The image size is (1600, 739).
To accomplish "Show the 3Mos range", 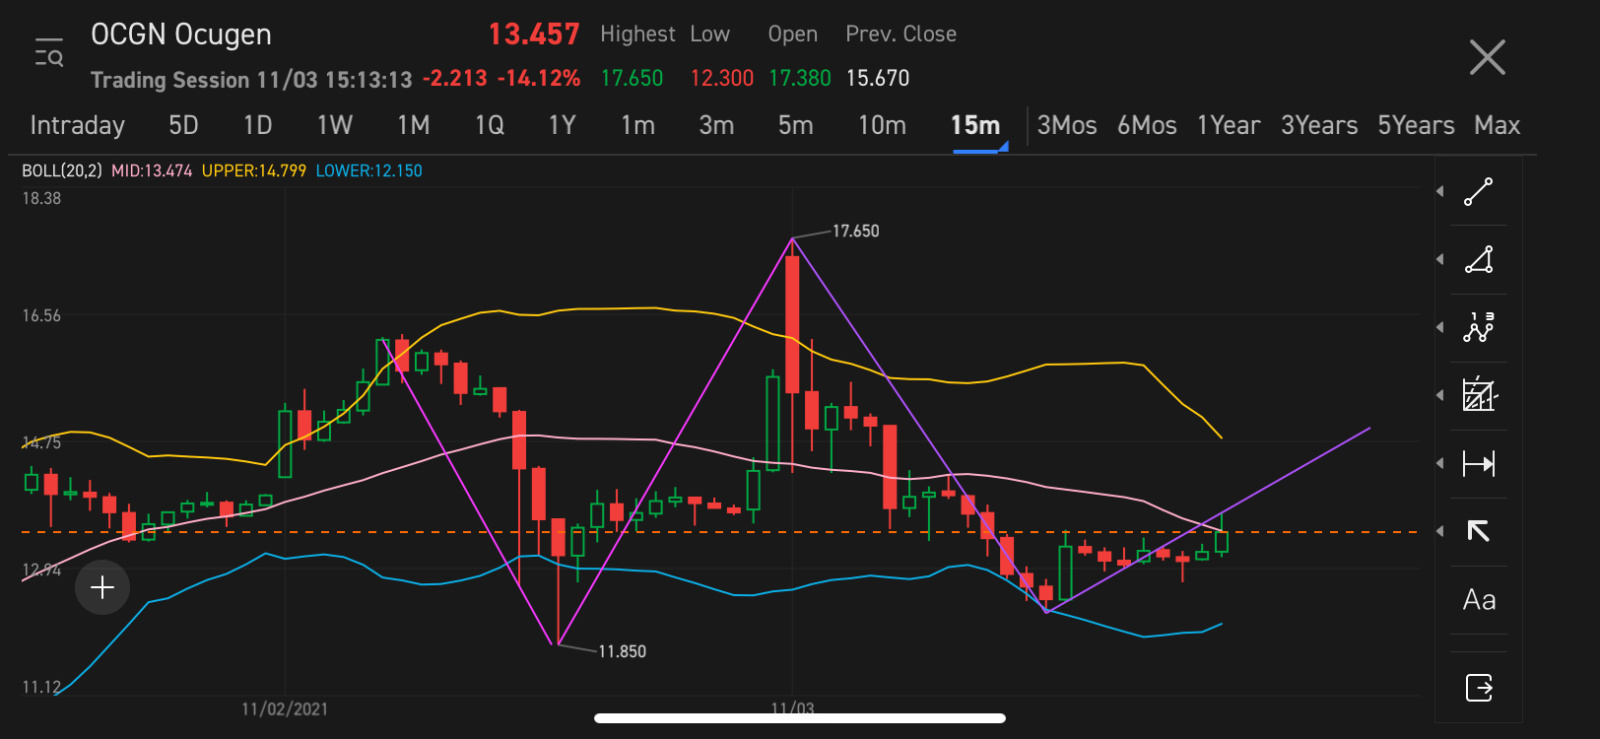I will click(x=1066, y=125).
